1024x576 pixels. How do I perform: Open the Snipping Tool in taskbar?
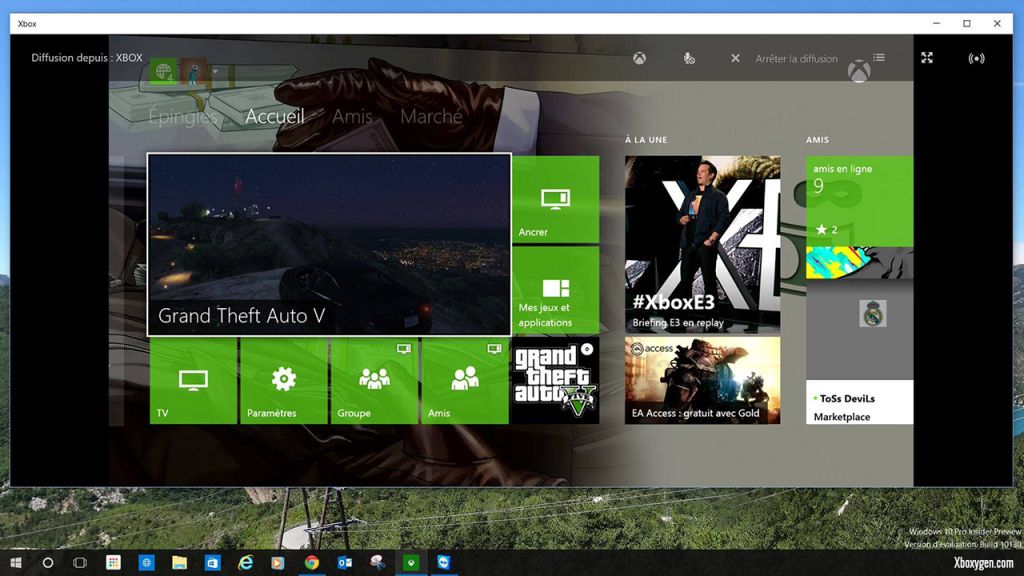click(377, 562)
